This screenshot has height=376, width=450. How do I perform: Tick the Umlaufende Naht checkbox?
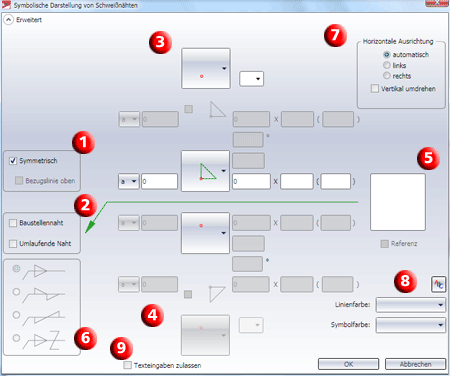pyautogui.click(x=13, y=244)
